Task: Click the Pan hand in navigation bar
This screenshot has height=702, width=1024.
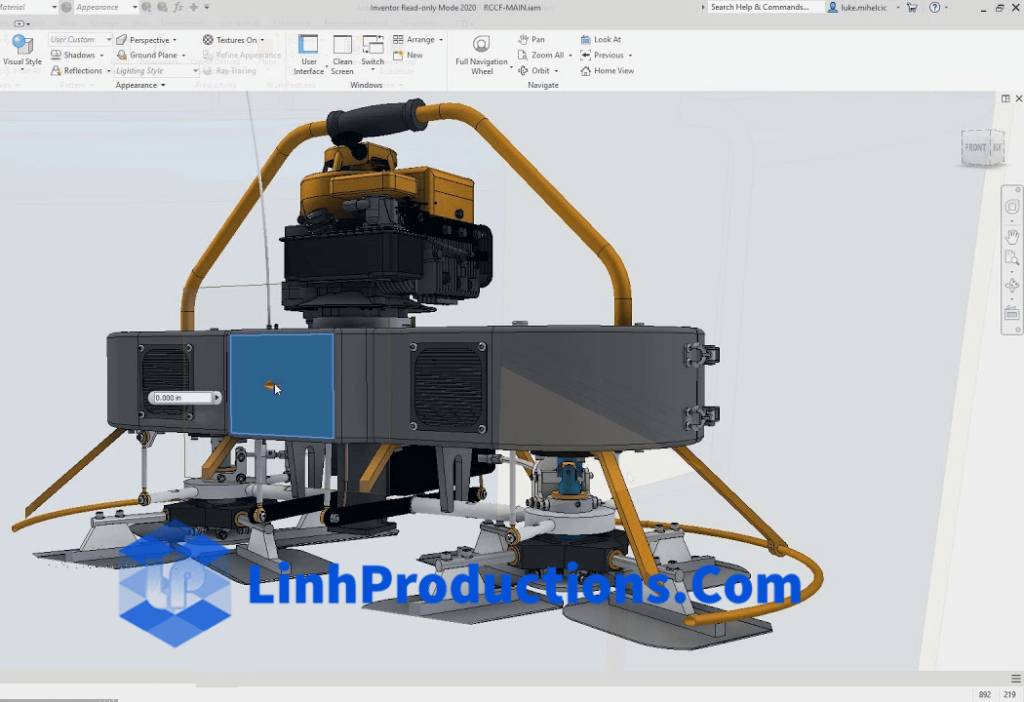Action: [1012, 235]
